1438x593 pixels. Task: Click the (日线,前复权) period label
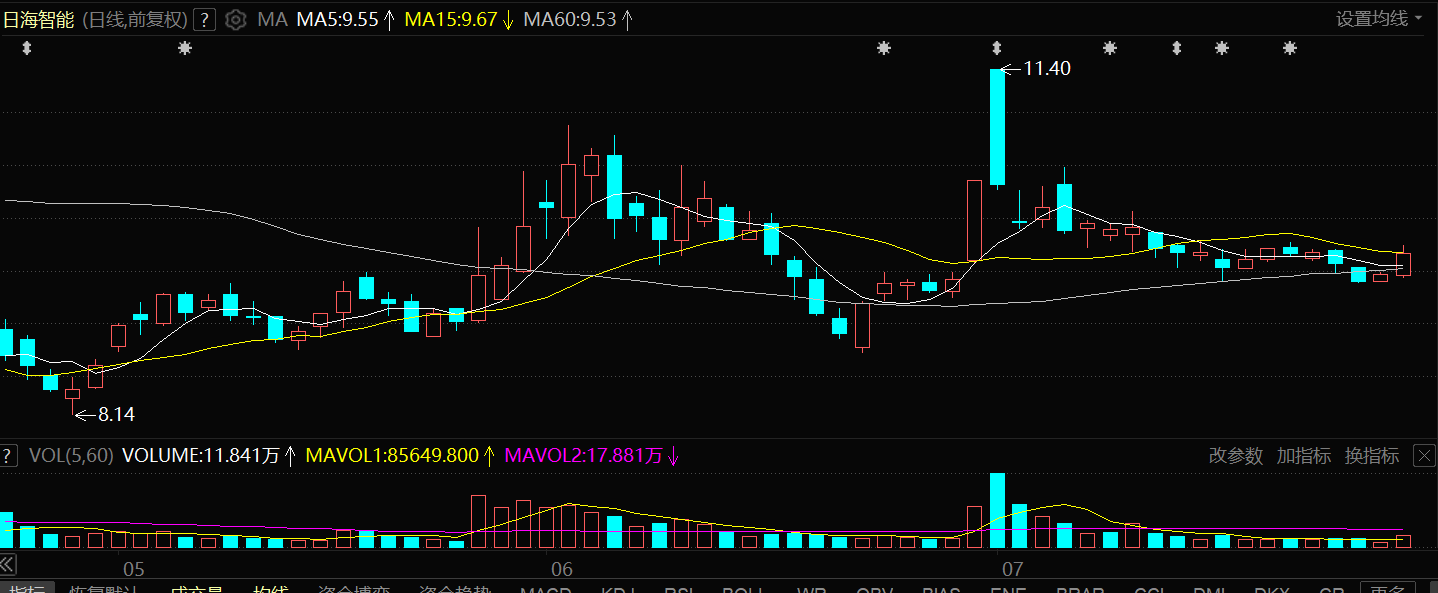pyautogui.click(x=133, y=19)
